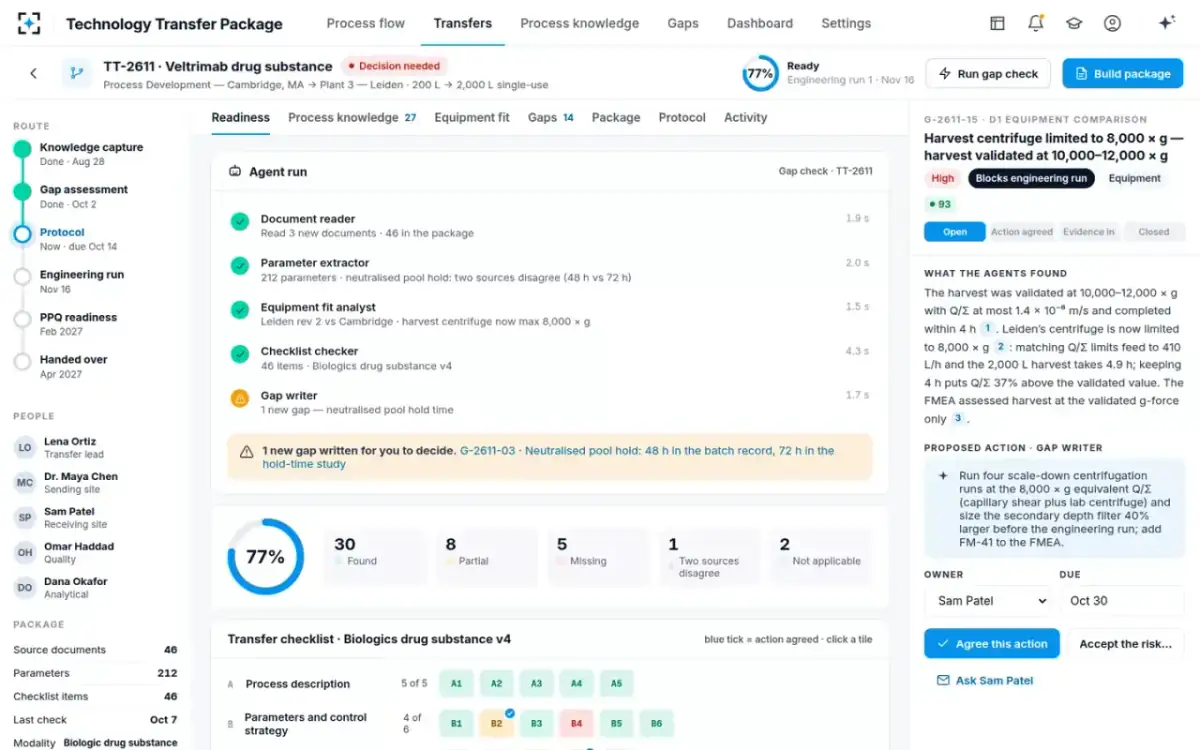Click the MC avatar for Dr. Maya Chen
The width and height of the screenshot is (1200, 750).
point(24,483)
